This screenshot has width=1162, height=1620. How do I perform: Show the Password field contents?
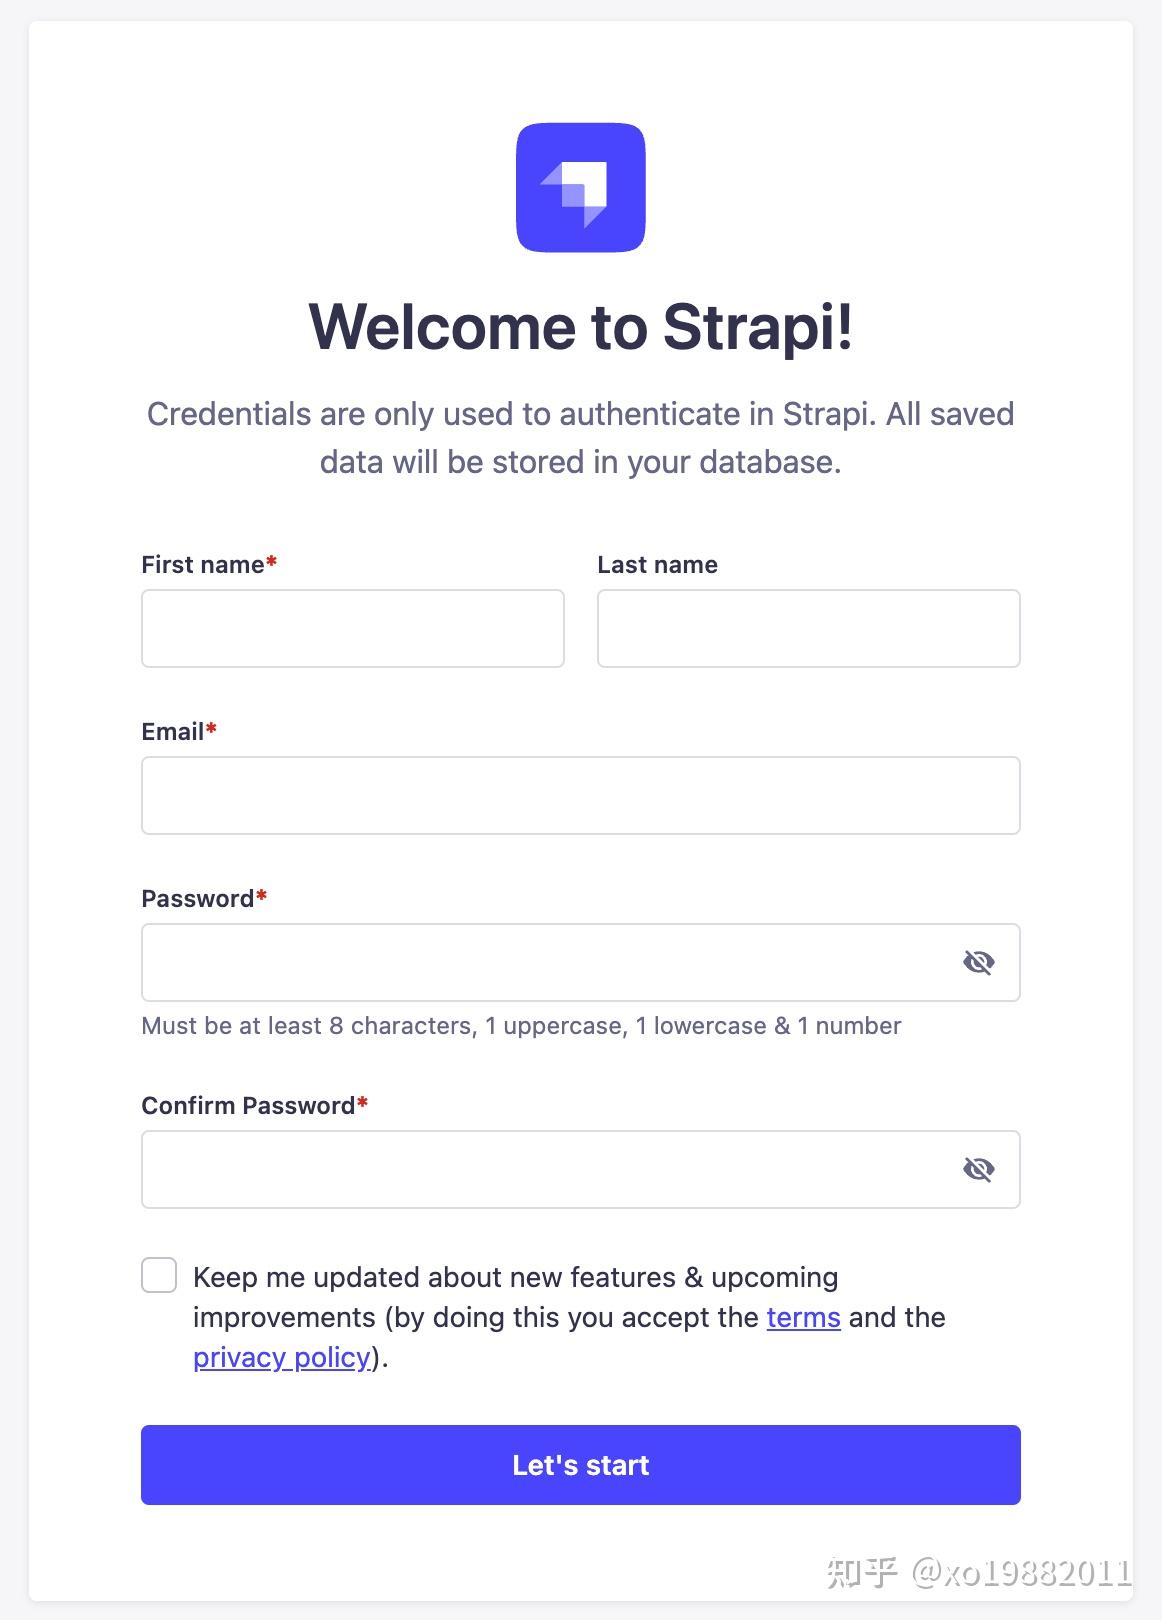(978, 962)
